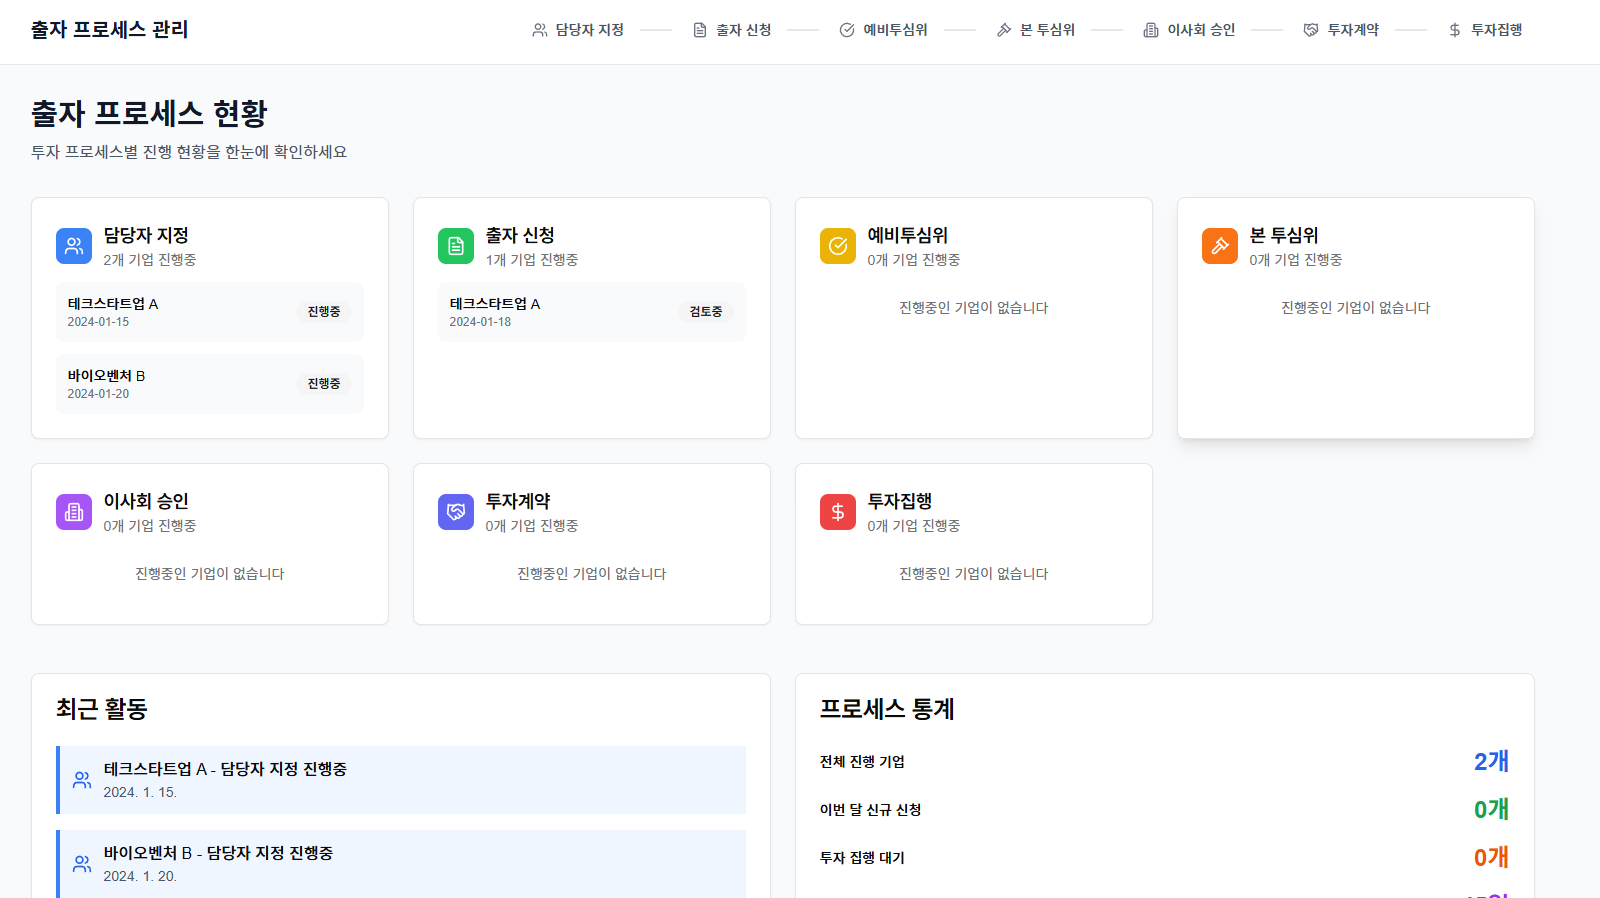
Task: Click the 담당자 지정 people icon in top navigation
Action: click(540, 30)
